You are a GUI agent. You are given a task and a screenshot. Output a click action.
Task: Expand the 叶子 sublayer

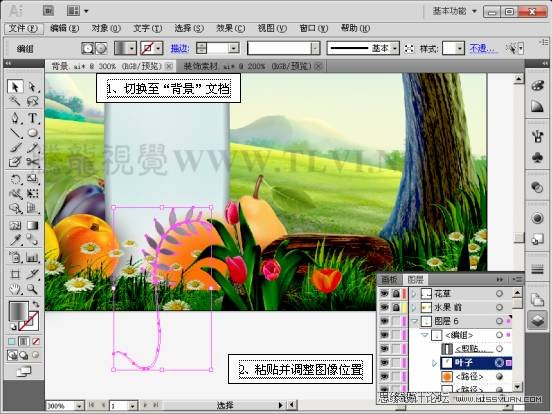click(x=434, y=363)
